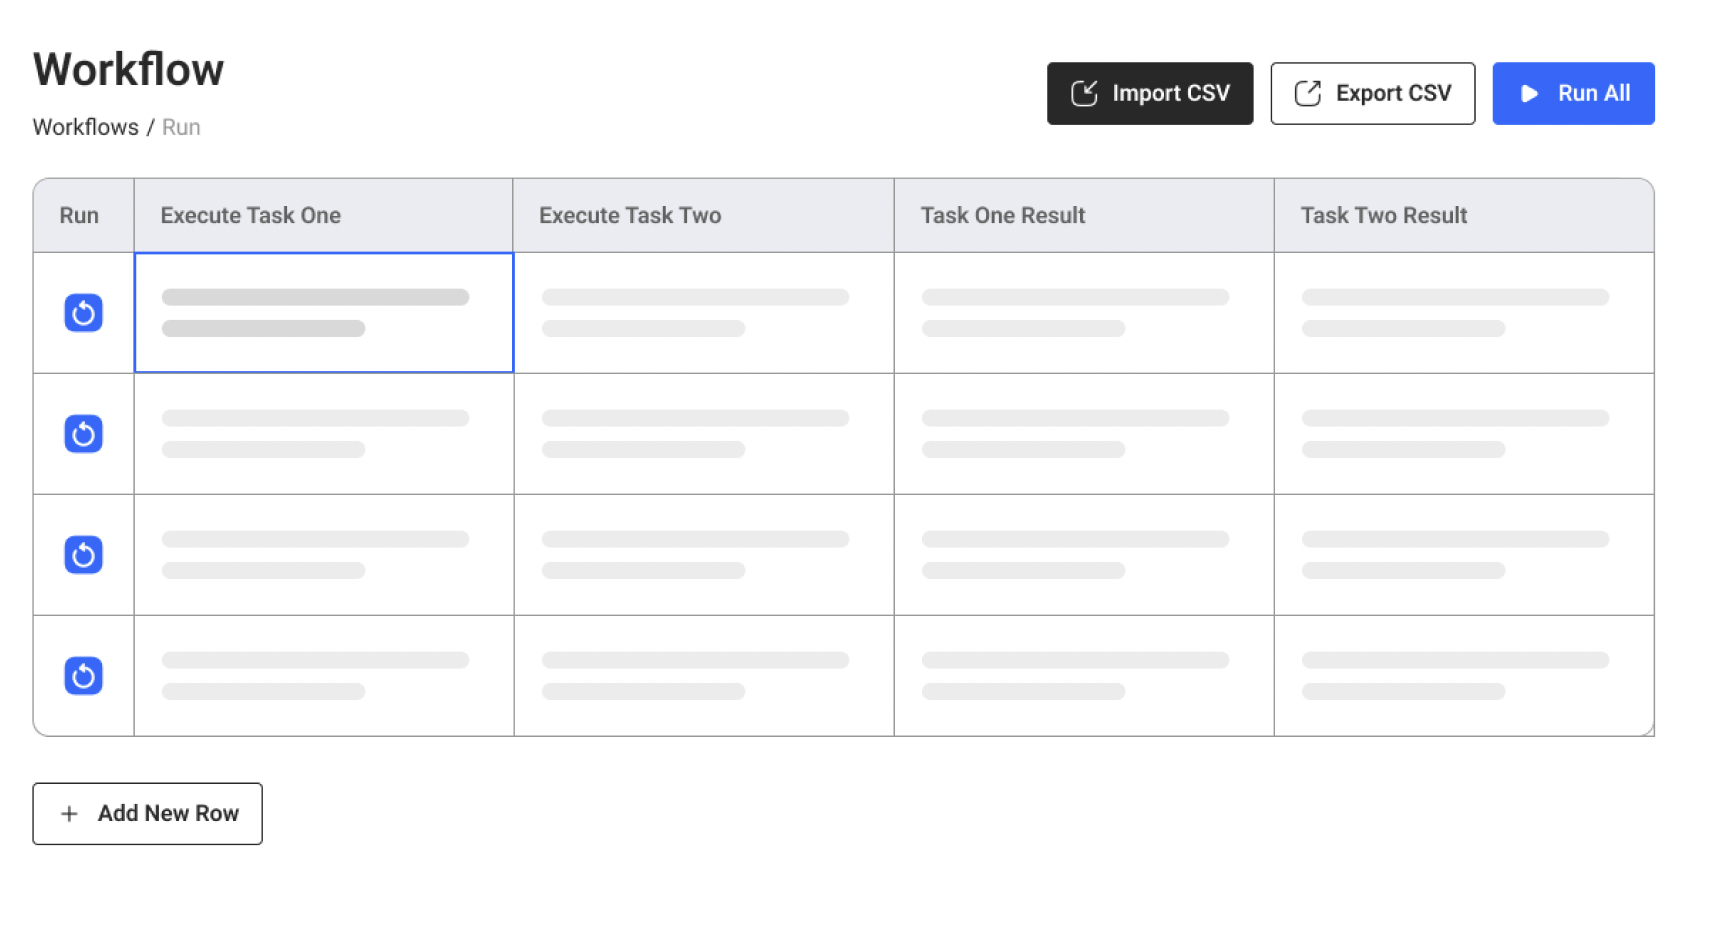The width and height of the screenshot is (1712, 930).
Task: Click the Execute Task One column header
Action: point(250,215)
